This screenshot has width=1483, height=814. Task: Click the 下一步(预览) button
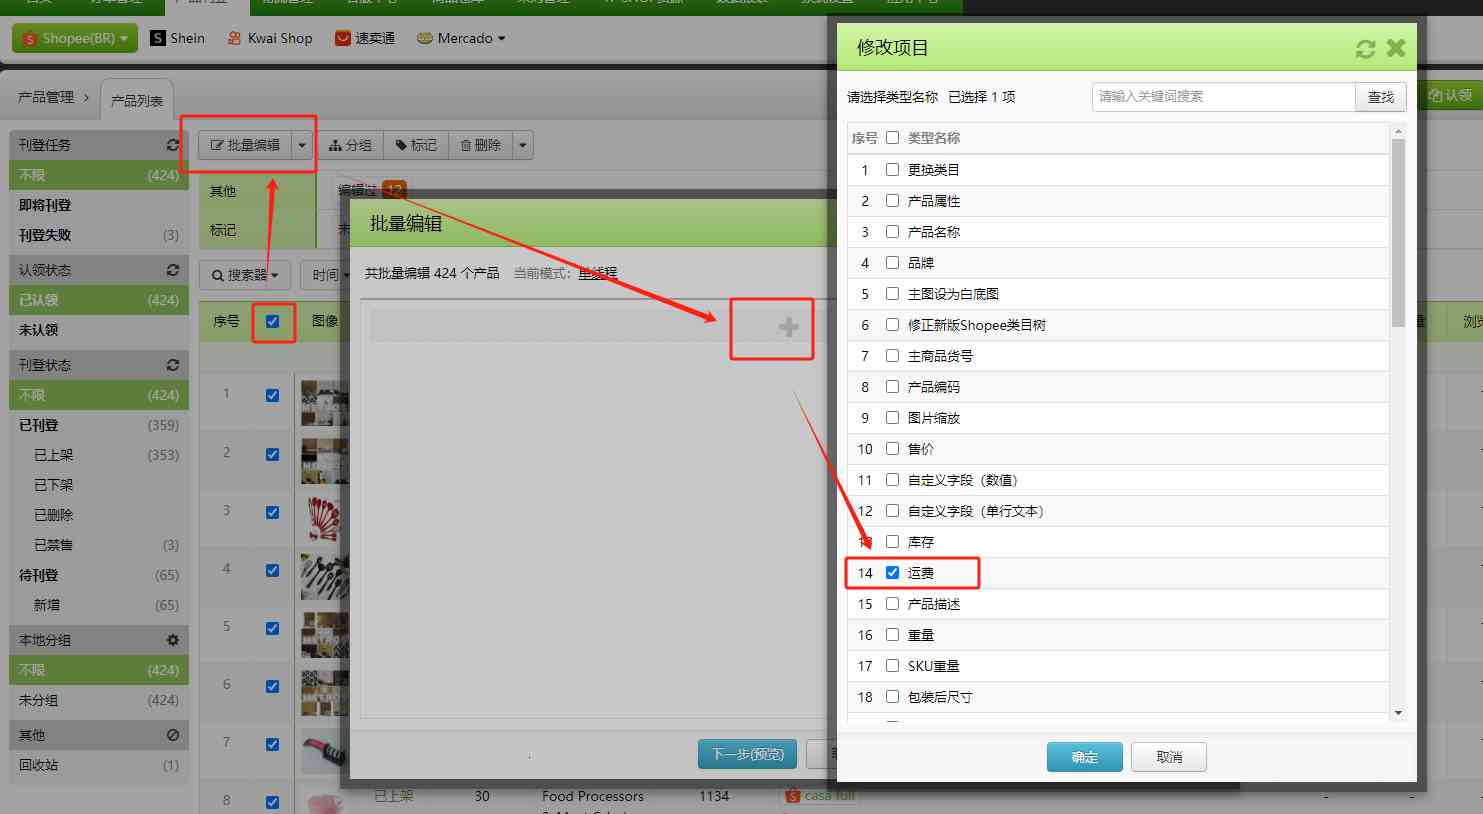click(x=746, y=754)
